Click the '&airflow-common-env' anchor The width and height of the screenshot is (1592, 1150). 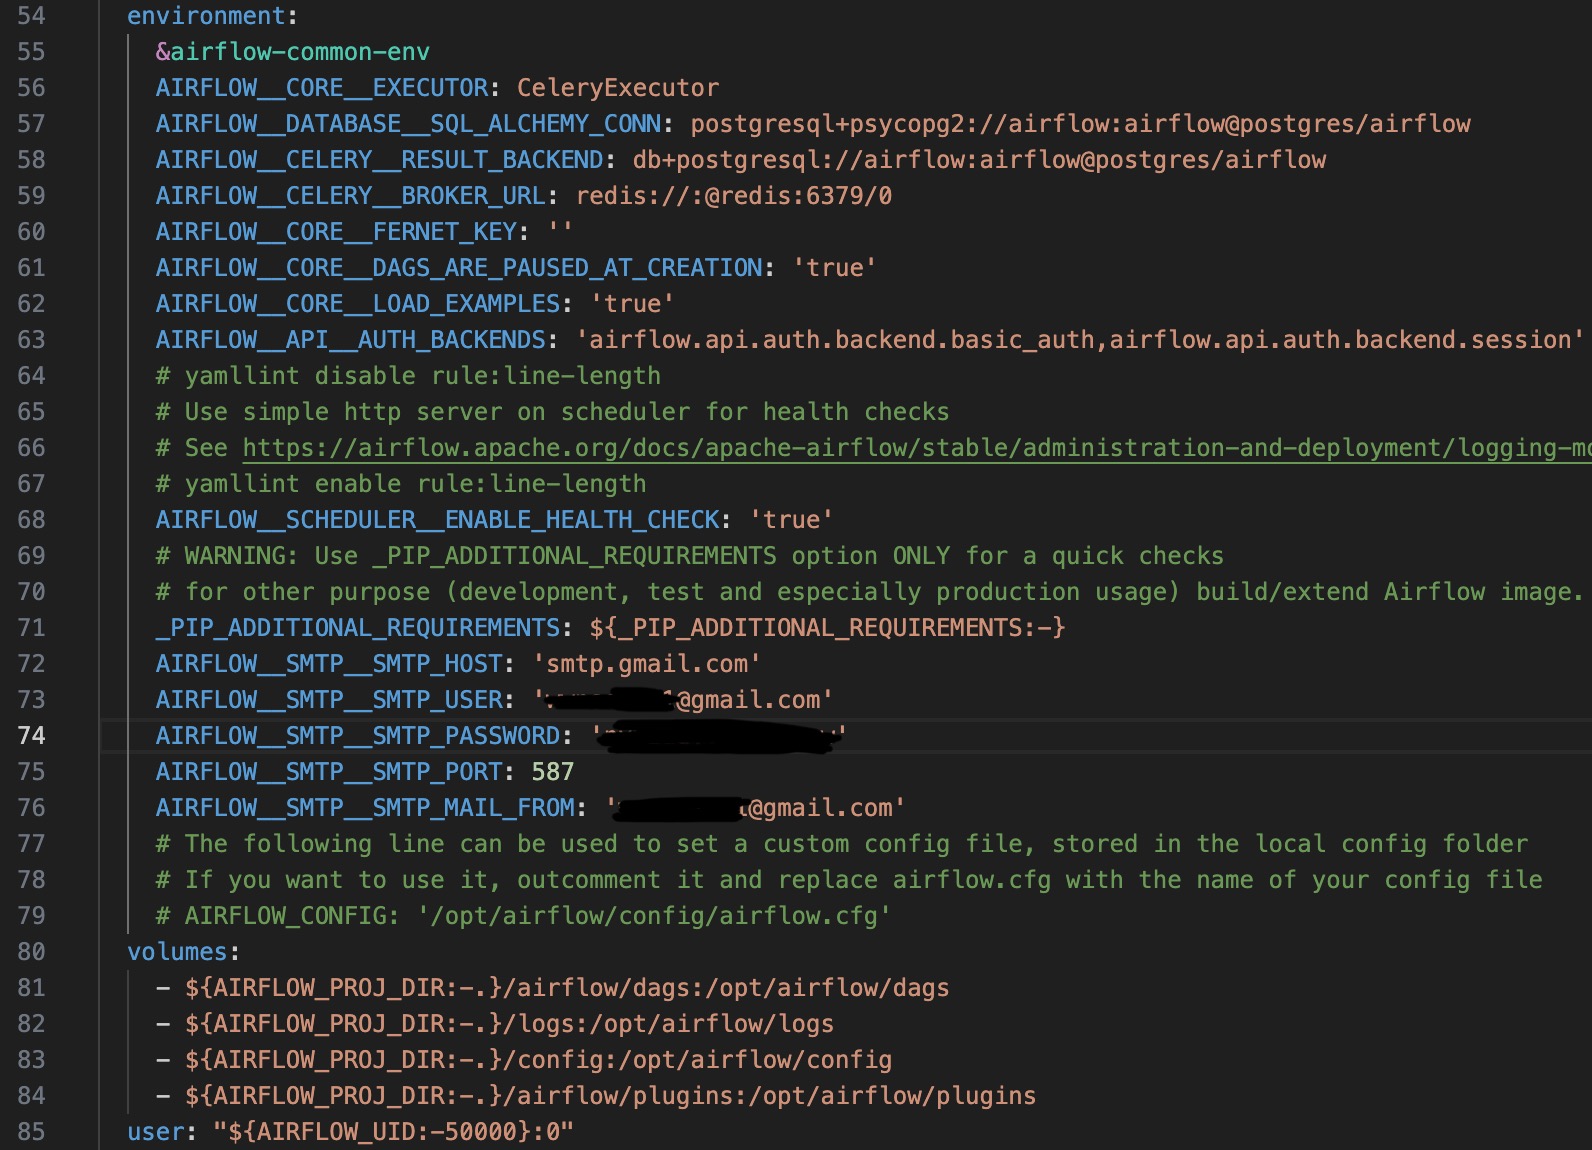point(293,52)
